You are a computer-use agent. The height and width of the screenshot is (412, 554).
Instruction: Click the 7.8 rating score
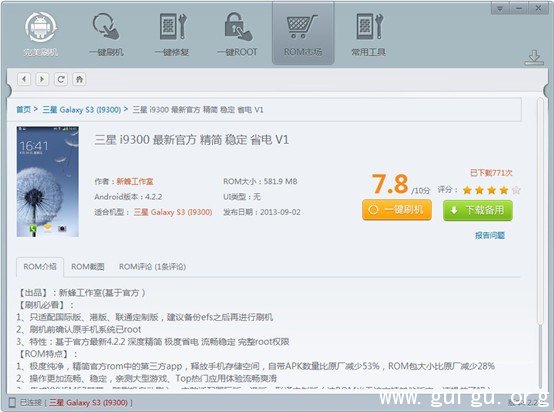(390, 184)
